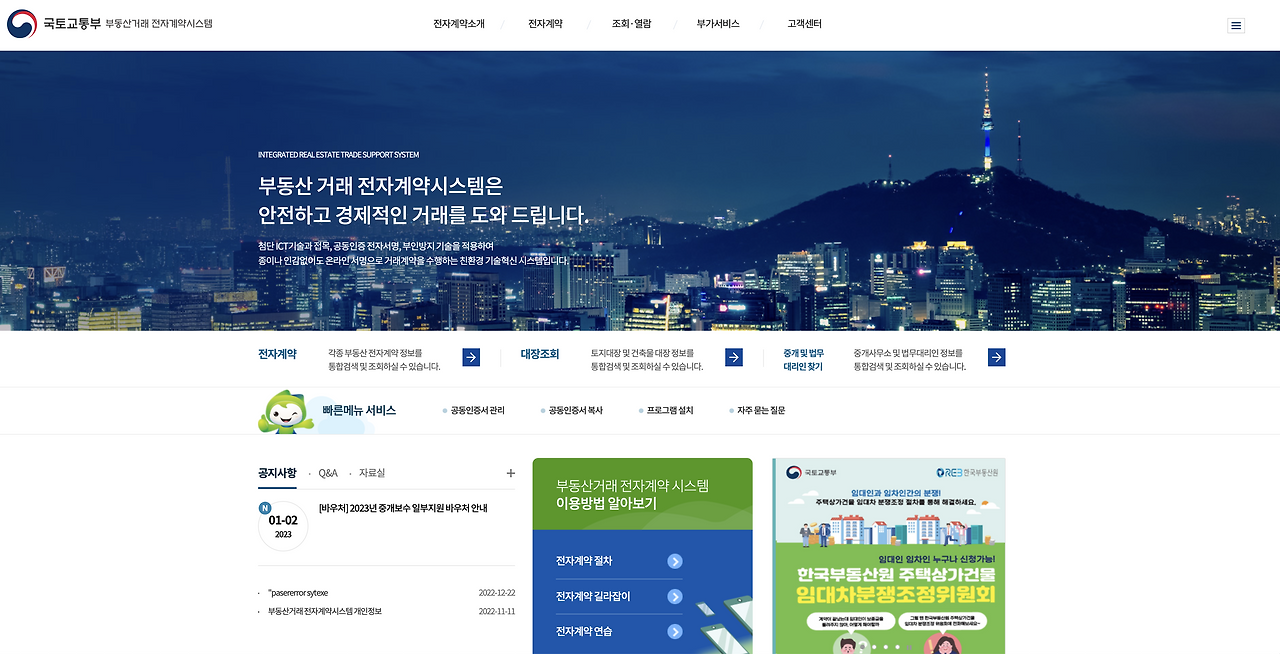Click the arrow icon next to 전자계약 section
The height and width of the screenshot is (654, 1280).
(x=470, y=357)
